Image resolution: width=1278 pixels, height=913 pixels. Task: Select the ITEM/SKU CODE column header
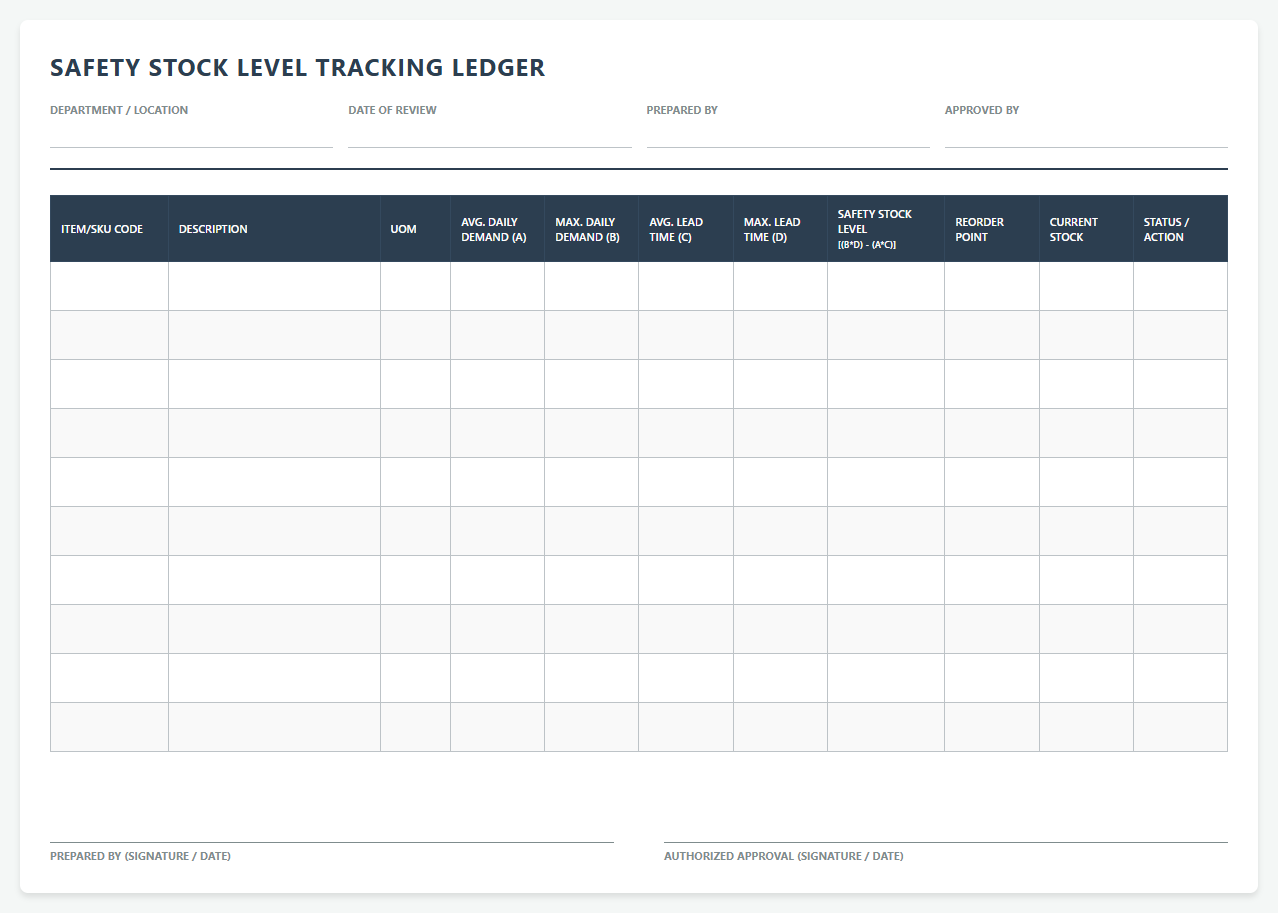(109, 229)
